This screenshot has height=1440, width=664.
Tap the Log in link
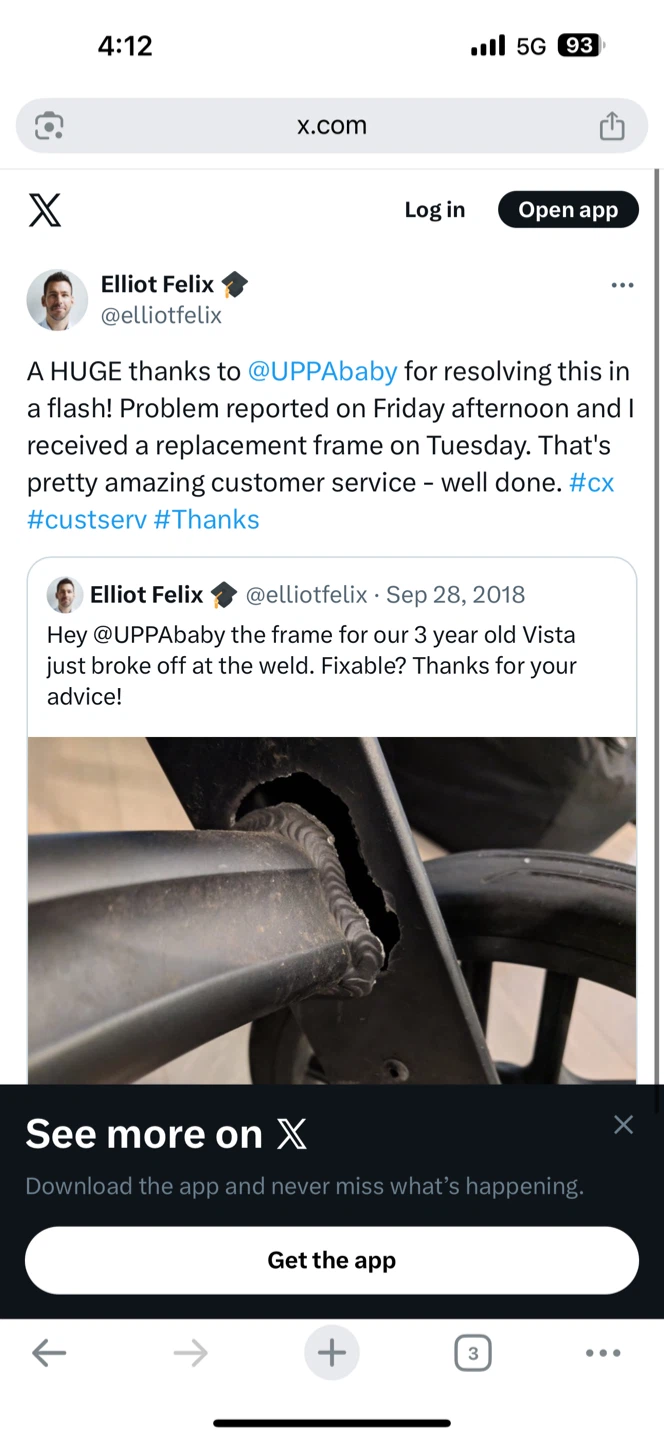coord(434,209)
